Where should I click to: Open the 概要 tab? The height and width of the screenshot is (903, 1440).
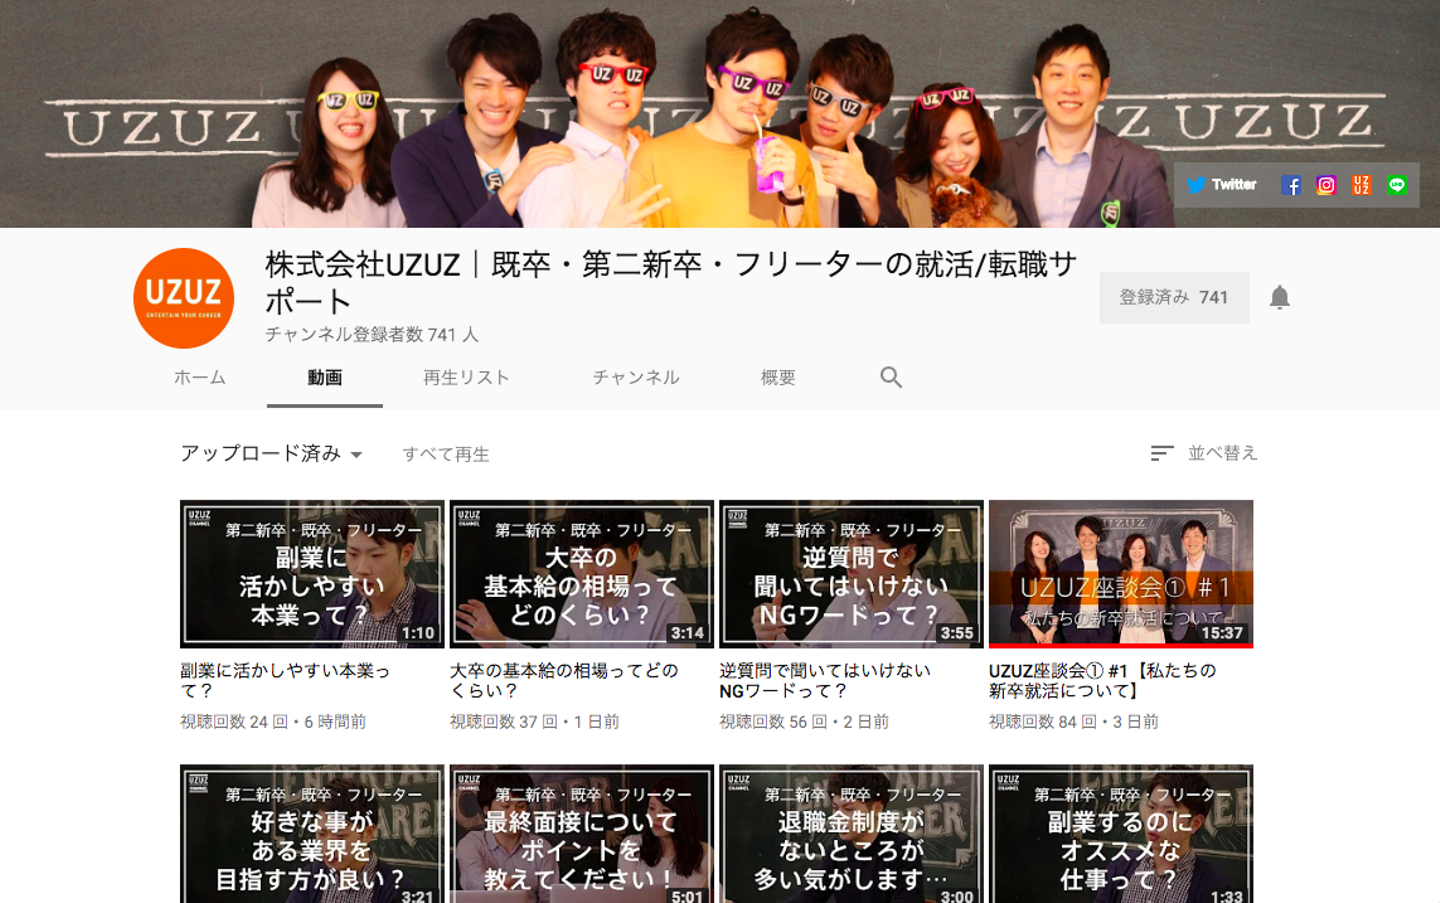point(778,377)
